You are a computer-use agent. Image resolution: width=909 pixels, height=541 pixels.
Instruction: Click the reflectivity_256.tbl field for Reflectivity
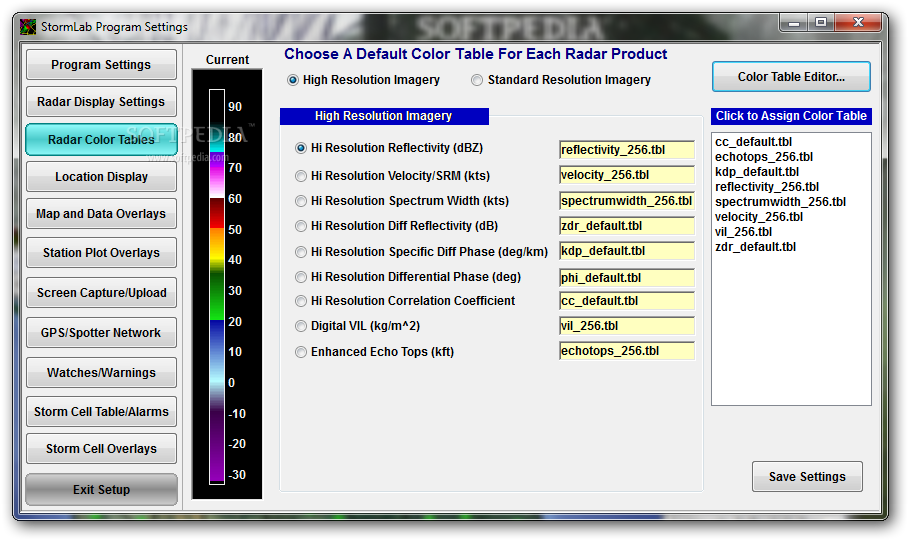click(x=627, y=150)
